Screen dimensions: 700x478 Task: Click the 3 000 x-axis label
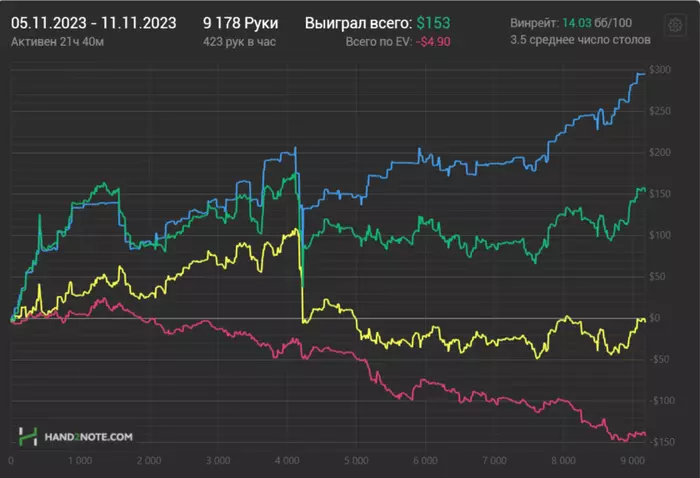[x=218, y=461]
